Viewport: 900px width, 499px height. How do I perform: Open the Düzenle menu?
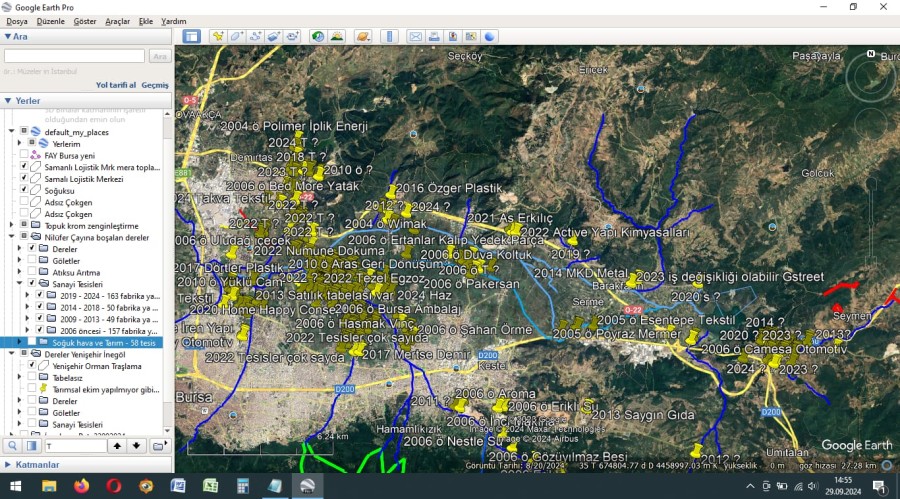pos(51,21)
